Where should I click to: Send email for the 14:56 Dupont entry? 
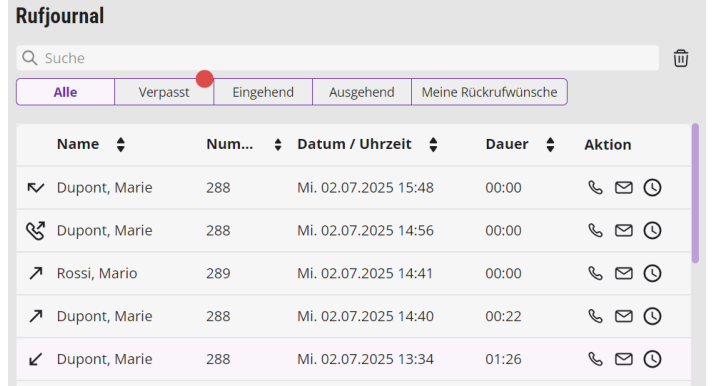(x=624, y=231)
